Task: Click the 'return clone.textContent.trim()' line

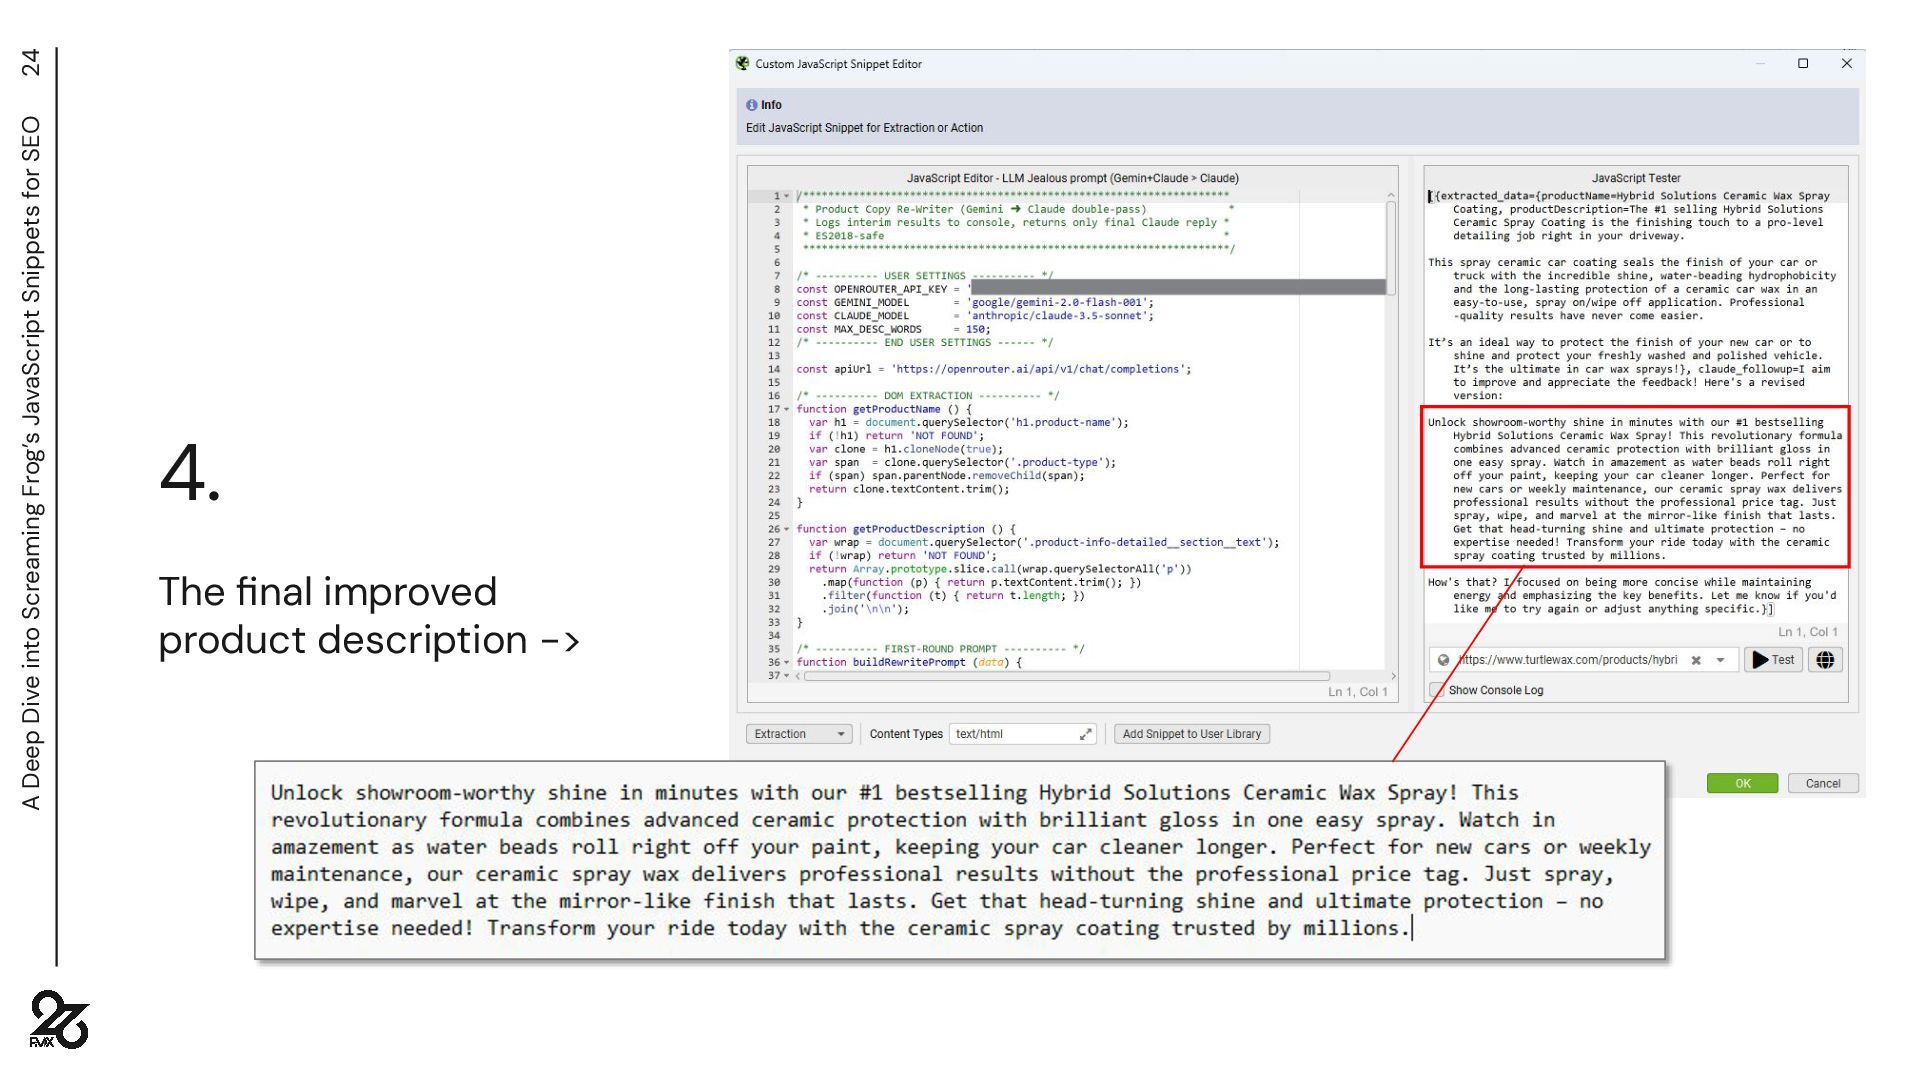Action: (x=909, y=489)
